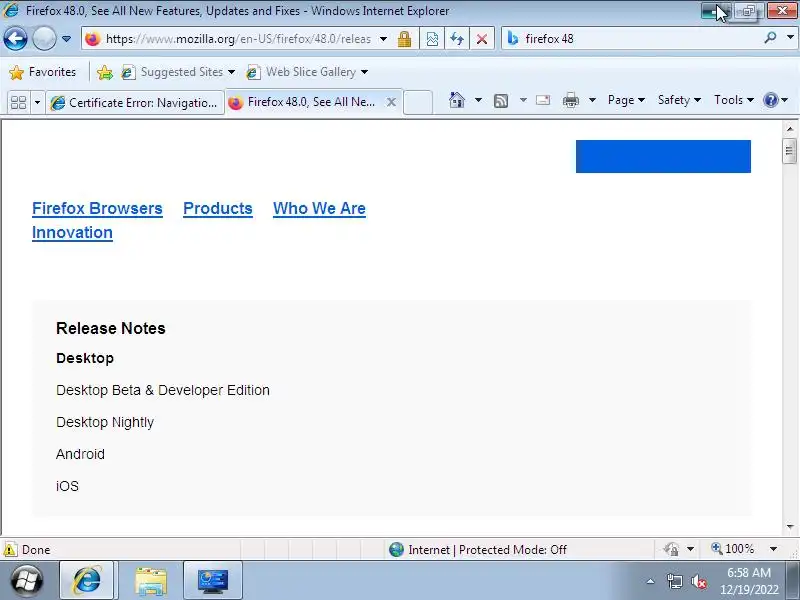Open the Who We Are link
The height and width of the screenshot is (600, 800).
point(319,208)
